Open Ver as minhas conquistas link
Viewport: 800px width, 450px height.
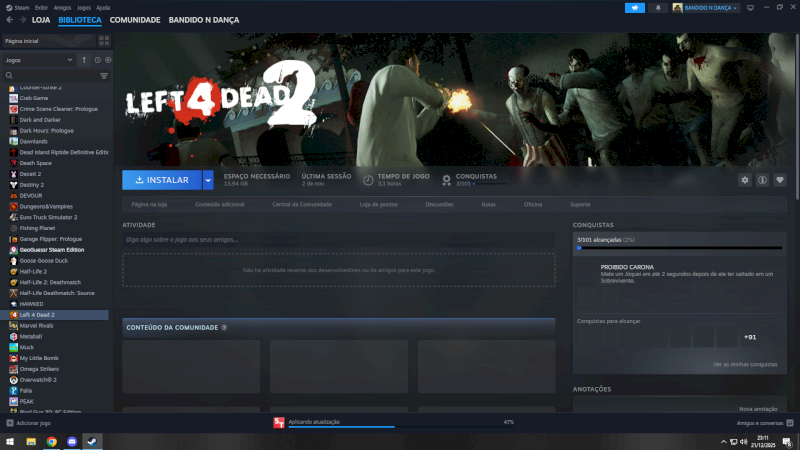click(744, 364)
